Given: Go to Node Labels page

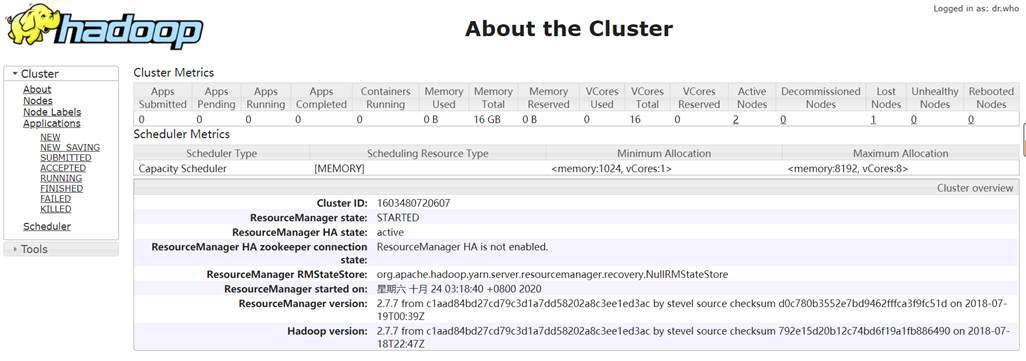Looking at the screenshot, I should (52, 112).
